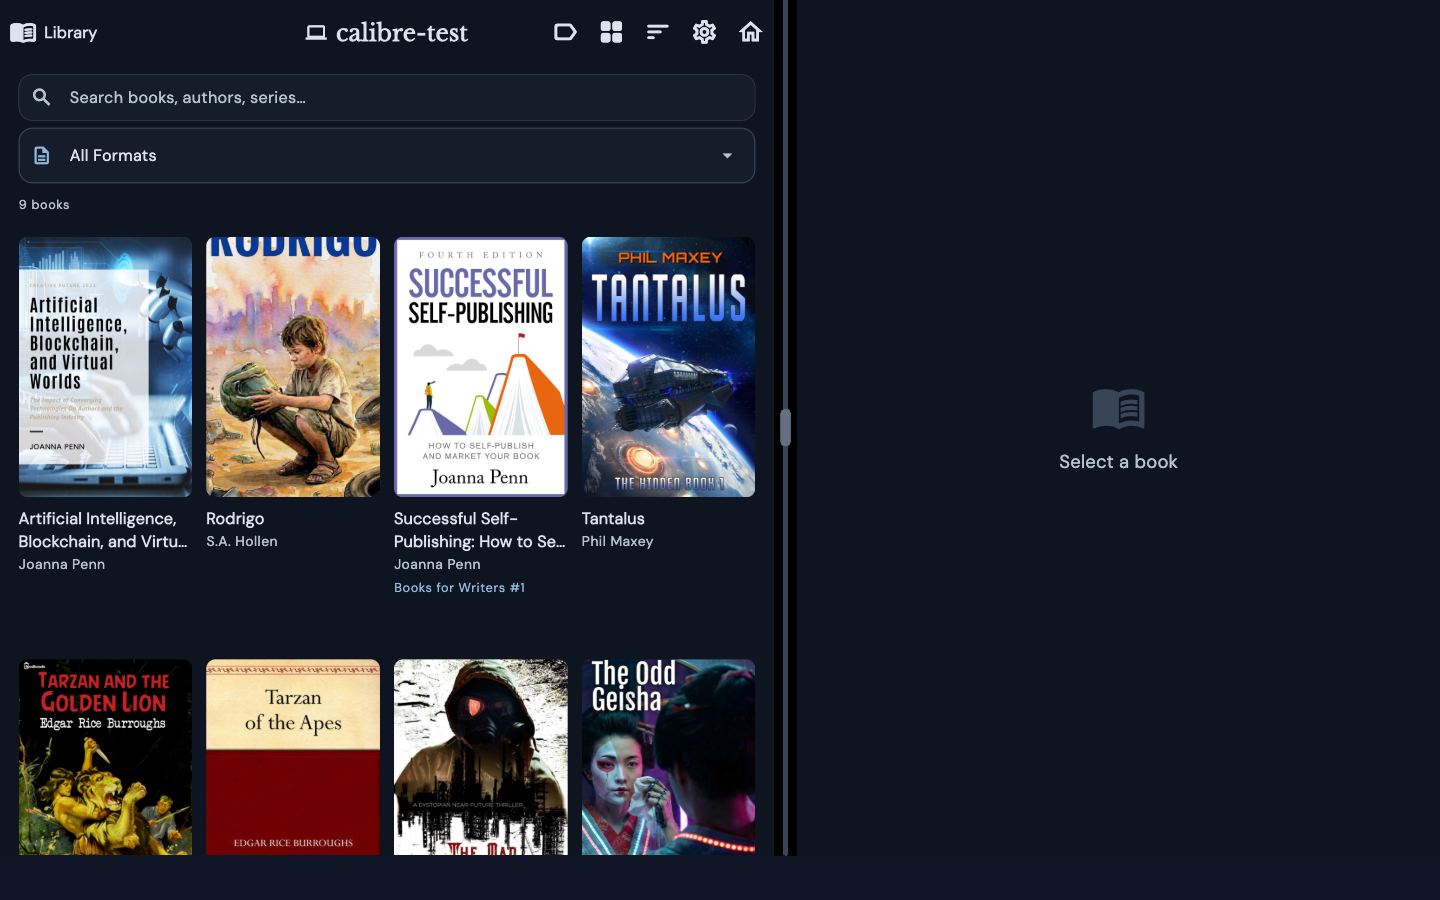Open Tarzan and the Golden Lion cover

click(x=105, y=757)
